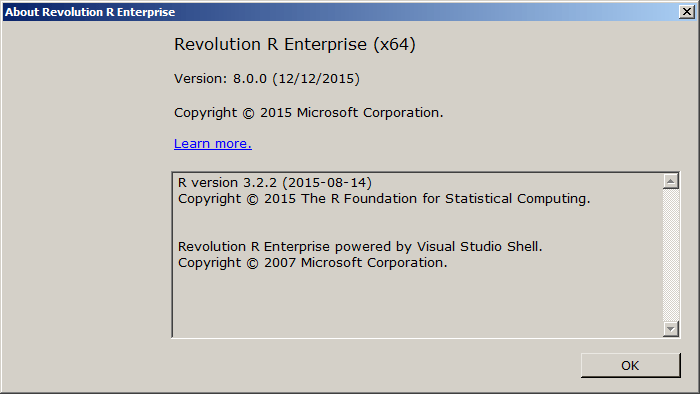Click the 'powered by Visual Studio Shell' line

pyautogui.click(x=360, y=246)
